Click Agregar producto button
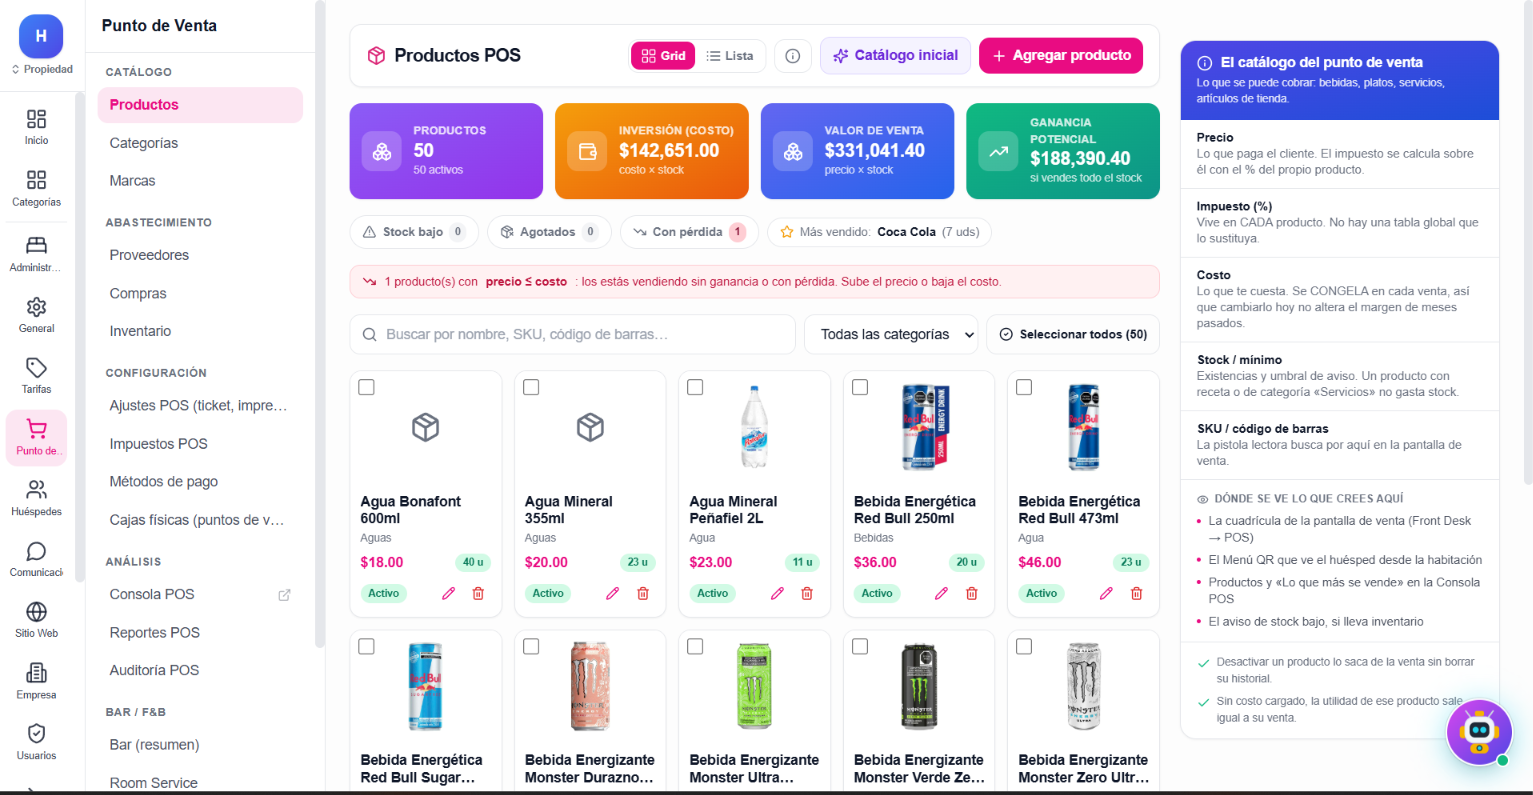 point(1061,56)
